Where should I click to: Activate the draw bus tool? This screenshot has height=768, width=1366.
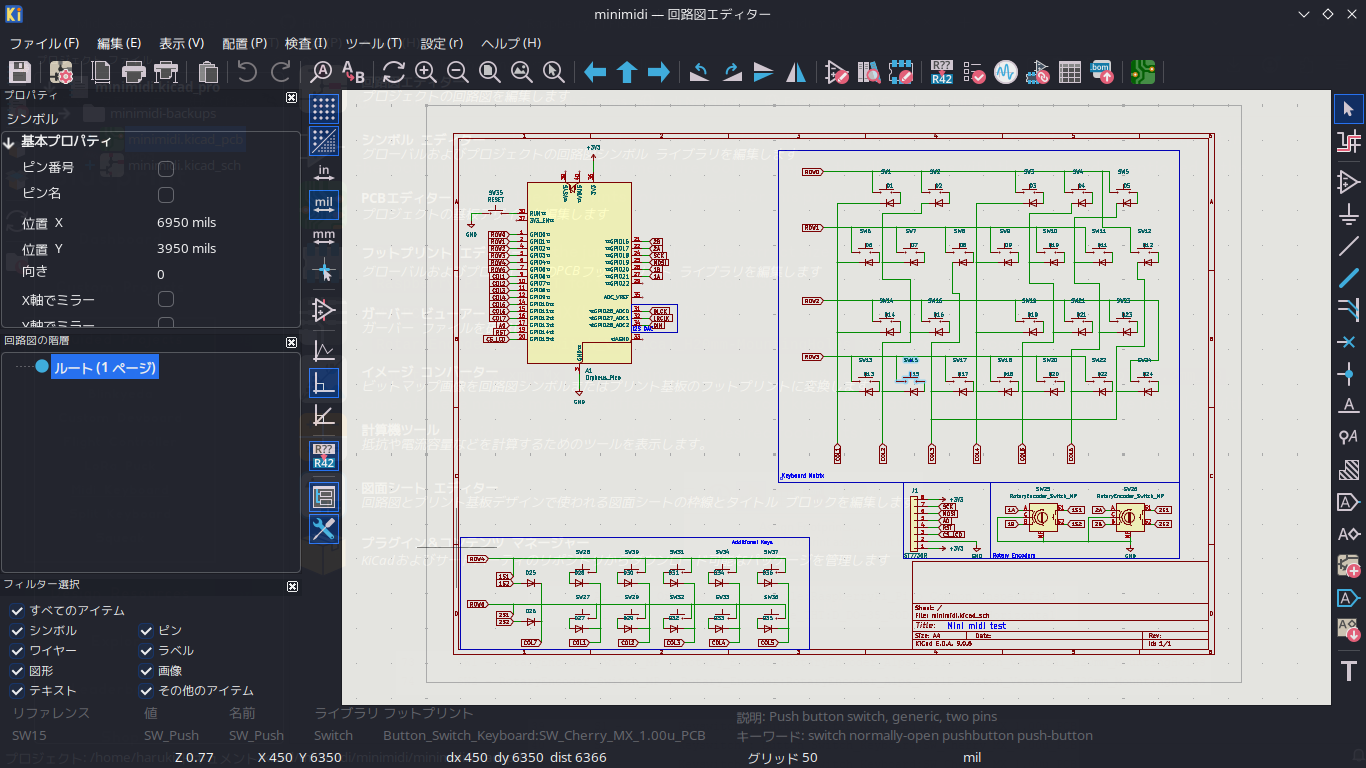tap(1349, 278)
